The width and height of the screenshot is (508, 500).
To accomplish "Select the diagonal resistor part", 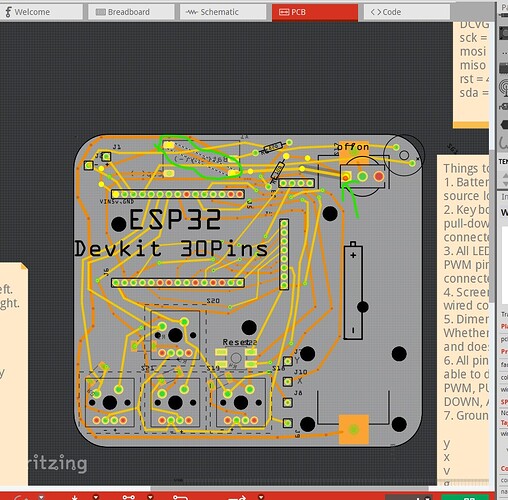I will pyautogui.click(x=277, y=171).
